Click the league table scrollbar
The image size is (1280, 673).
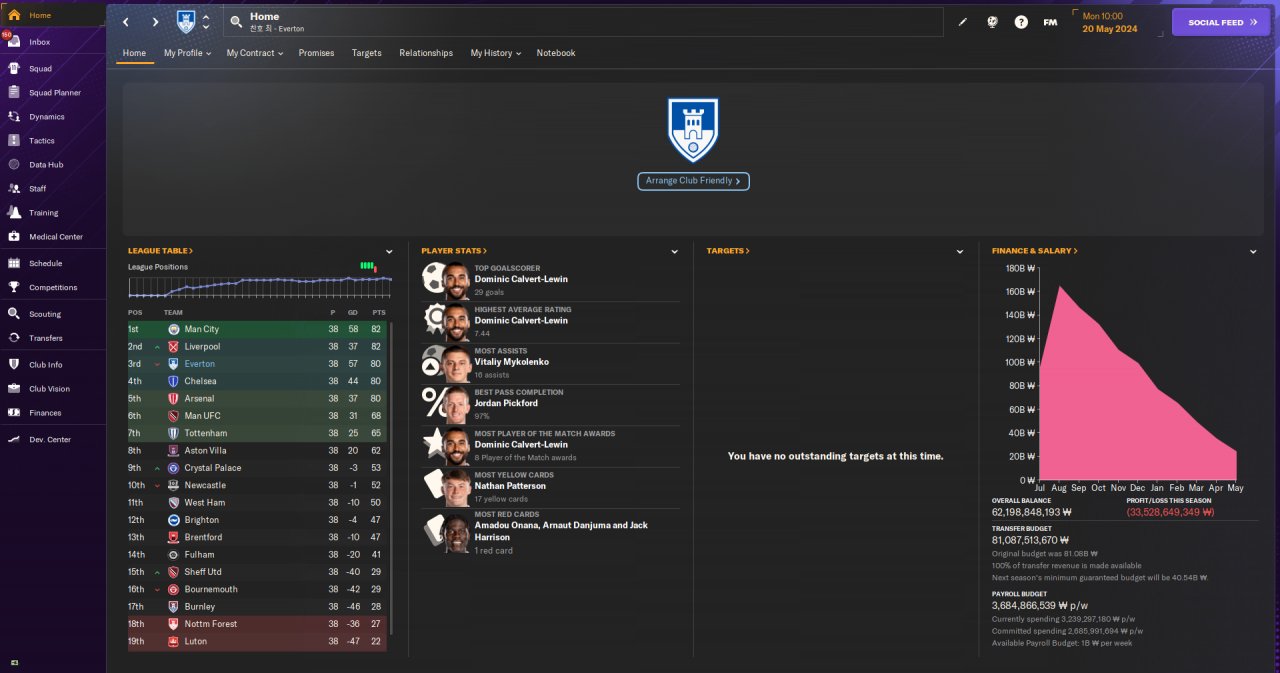coord(391,478)
